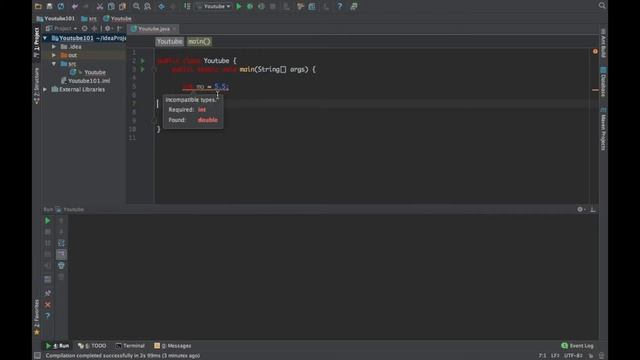Click the 5.5 value in code line

[x=221, y=87]
